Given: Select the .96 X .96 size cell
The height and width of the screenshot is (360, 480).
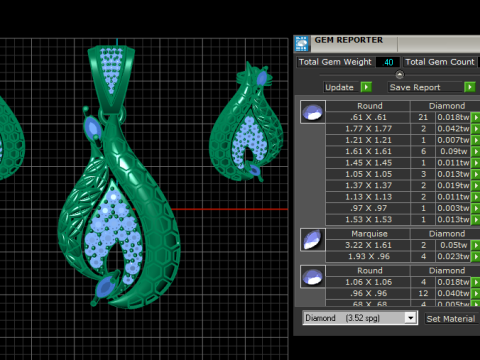Looking at the screenshot, I should click(368, 293).
